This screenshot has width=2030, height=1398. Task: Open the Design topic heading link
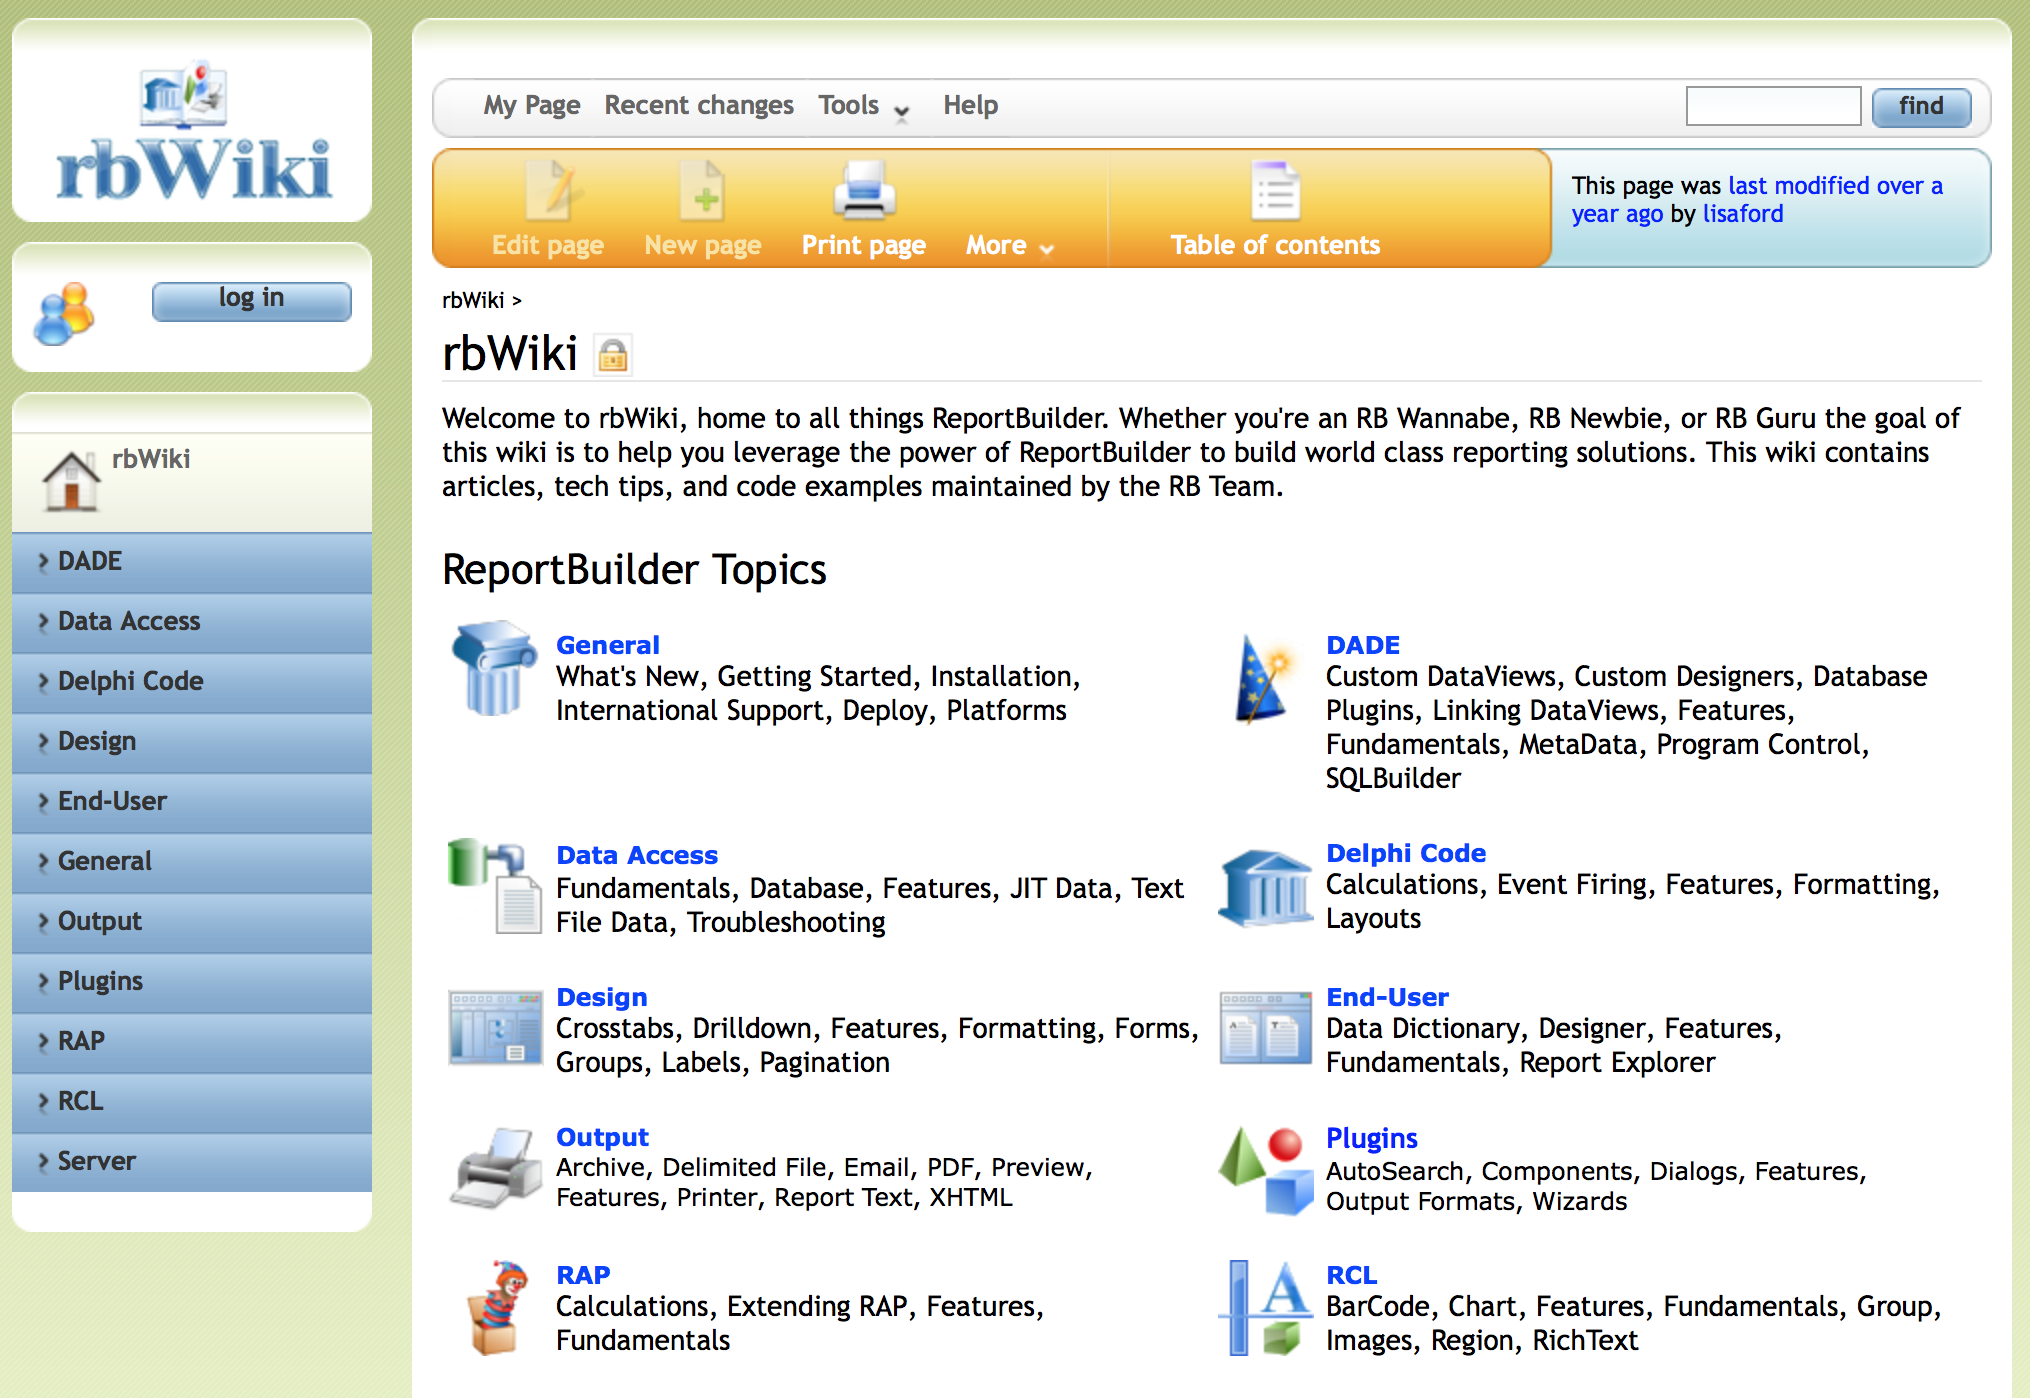click(x=602, y=997)
